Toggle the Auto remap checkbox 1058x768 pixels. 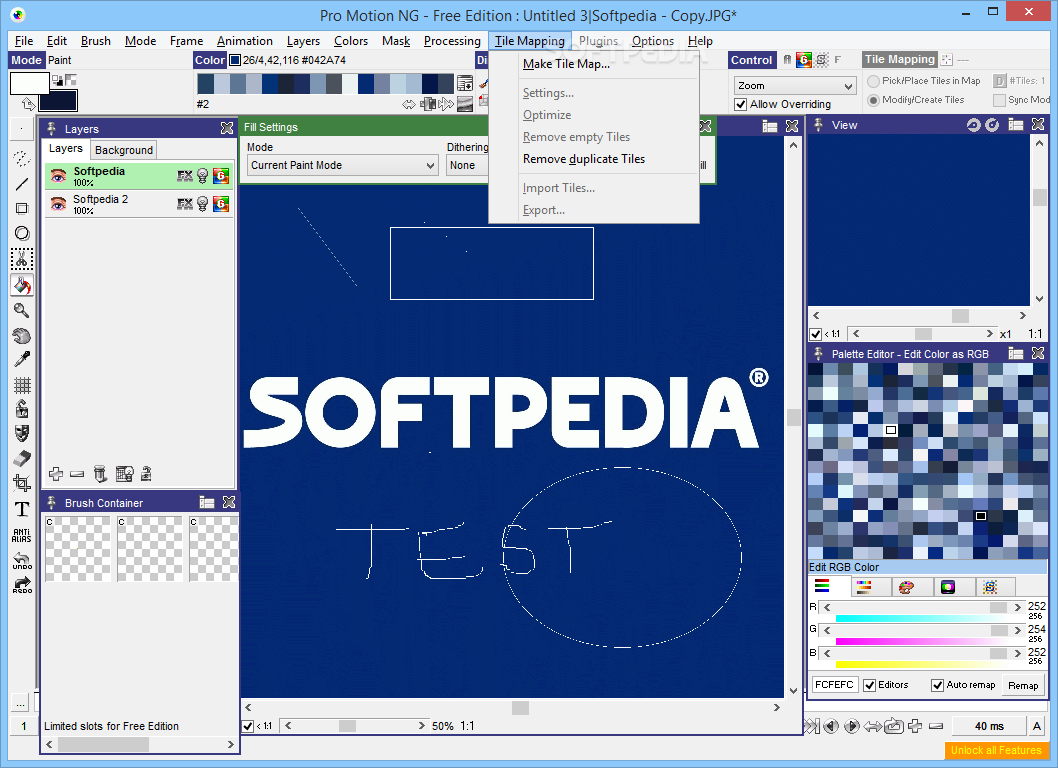point(937,685)
